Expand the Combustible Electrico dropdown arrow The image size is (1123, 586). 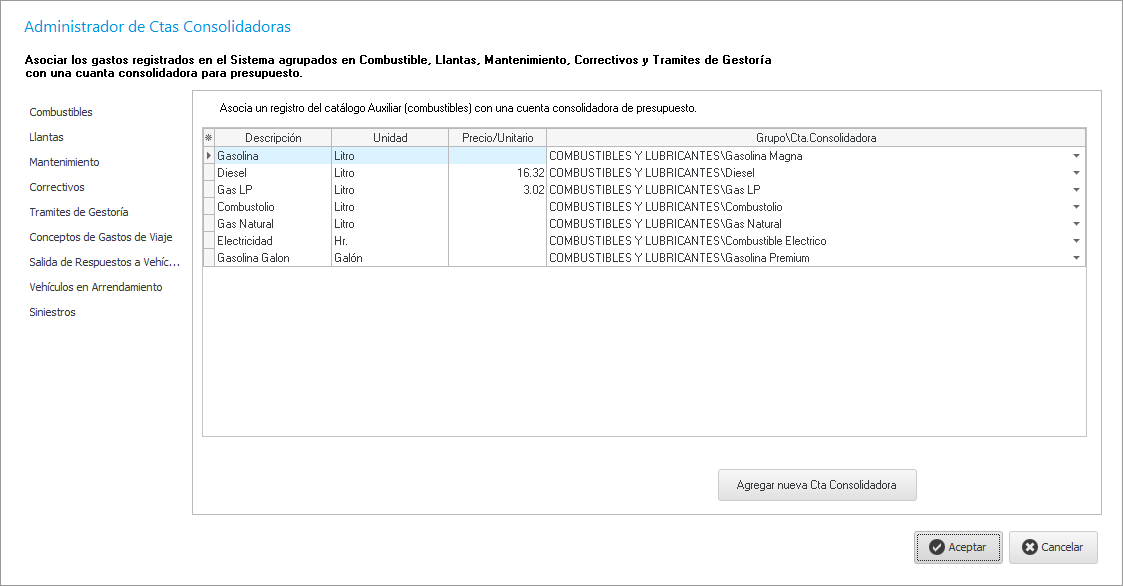1076,241
